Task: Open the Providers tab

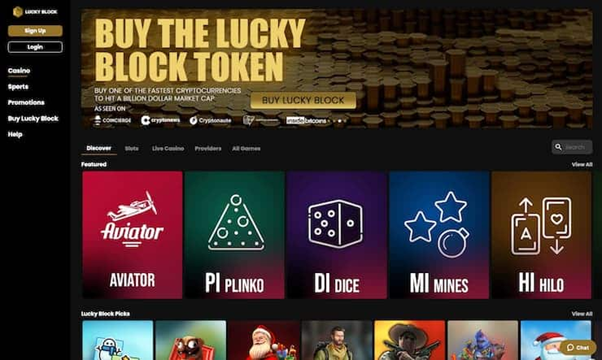Action: point(208,149)
